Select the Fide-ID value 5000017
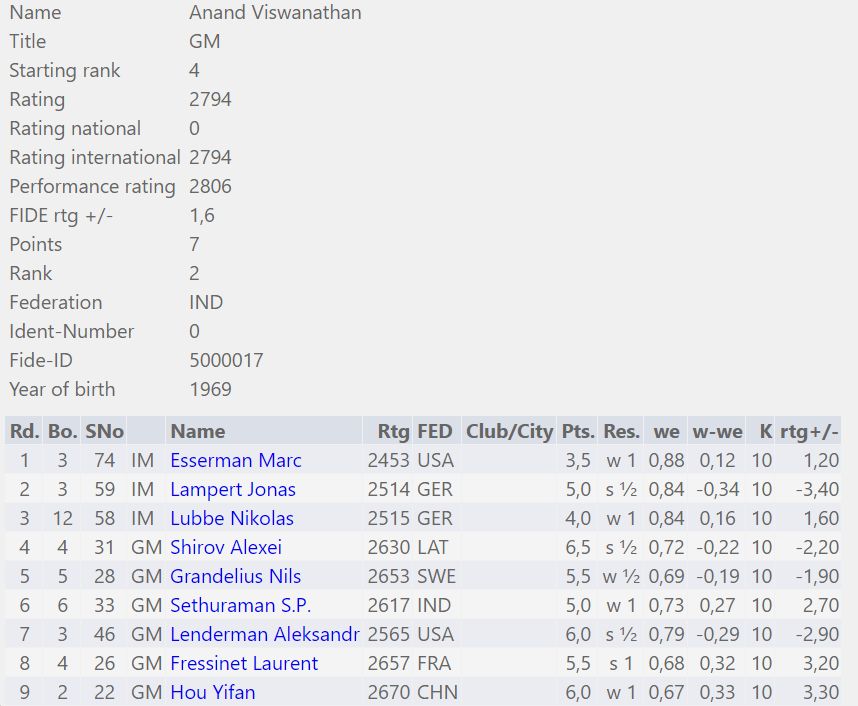This screenshot has height=706, width=858. coord(226,361)
